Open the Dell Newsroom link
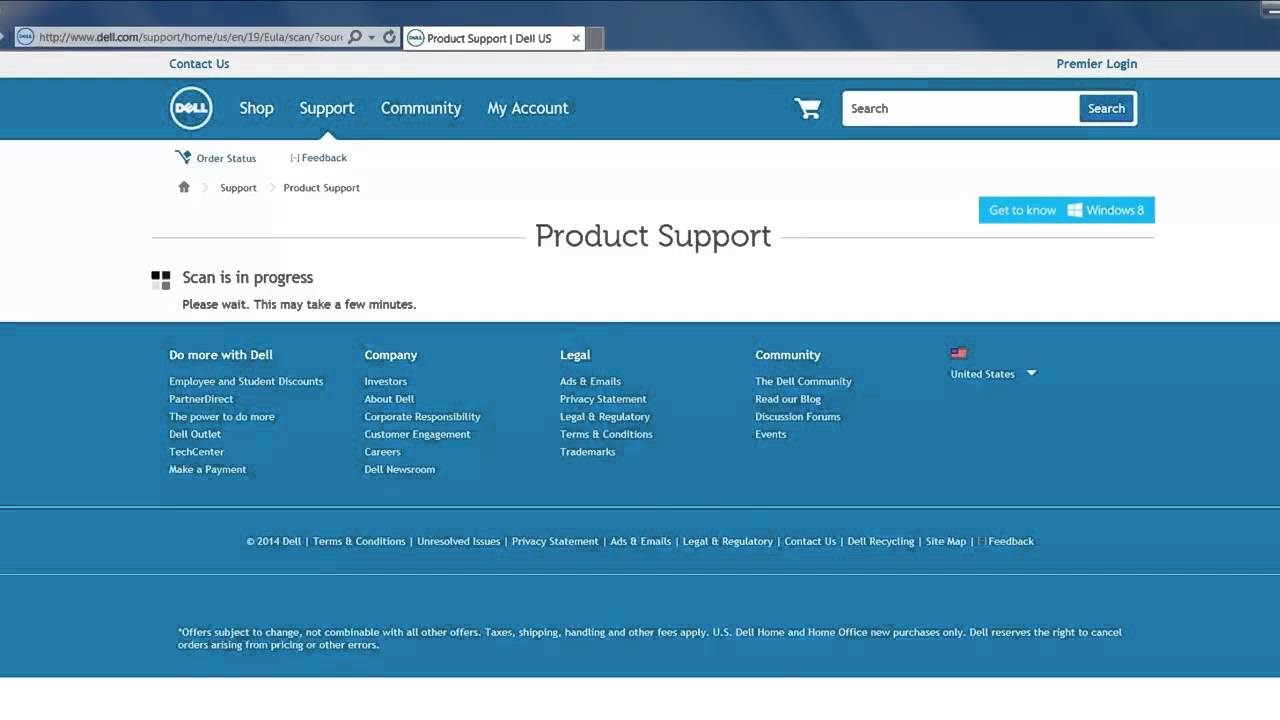This screenshot has width=1280, height=720. (x=399, y=469)
